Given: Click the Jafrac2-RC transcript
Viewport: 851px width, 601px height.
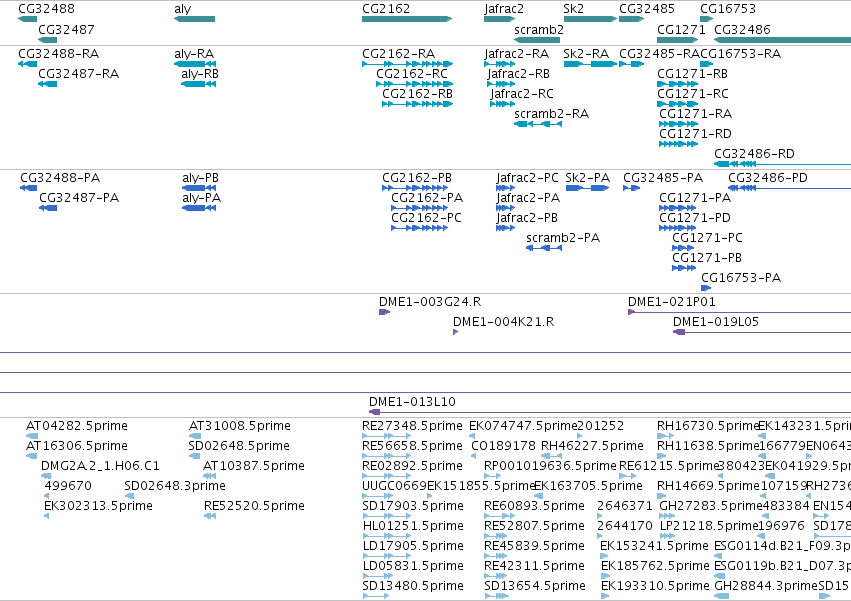Looking at the screenshot, I should pos(503,104).
